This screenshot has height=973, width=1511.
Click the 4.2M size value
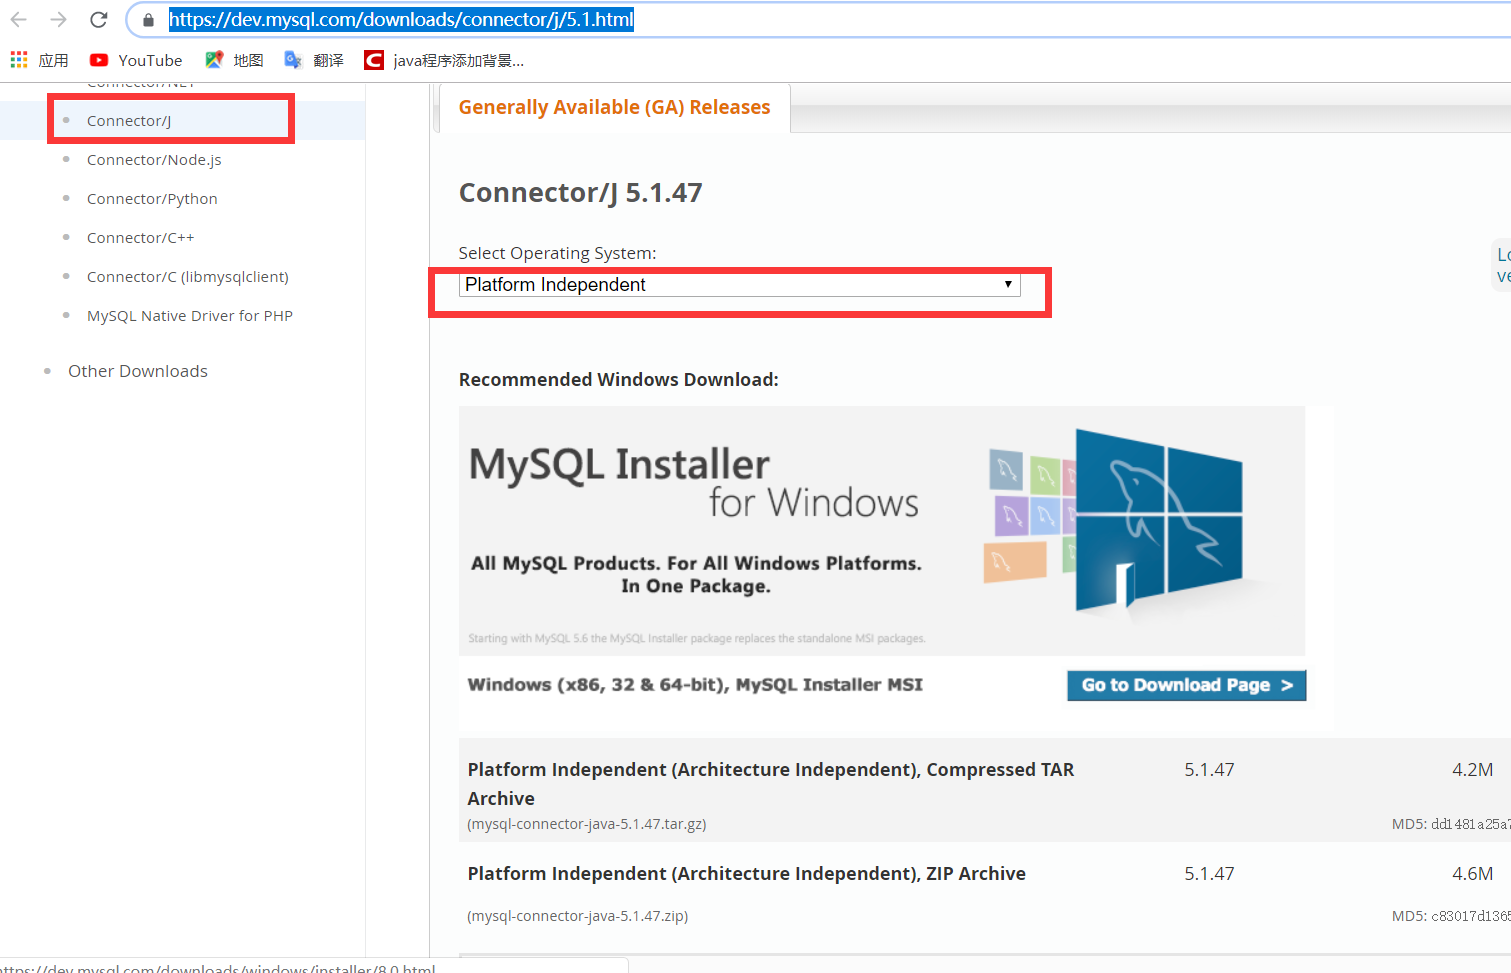pyautogui.click(x=1472, y=770)
